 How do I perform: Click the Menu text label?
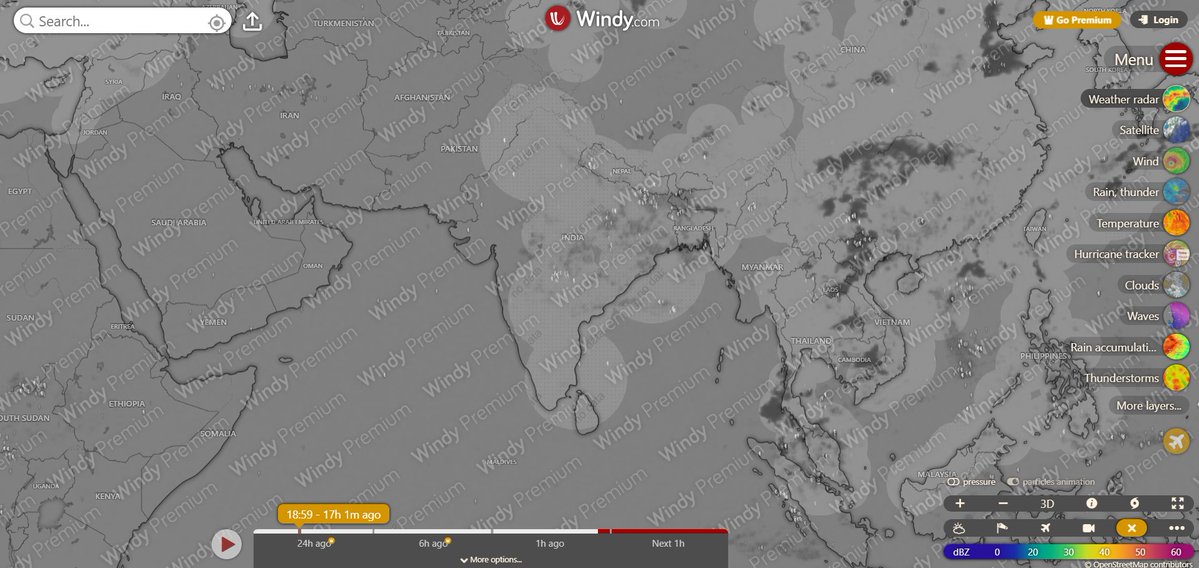click(1133, 60)
